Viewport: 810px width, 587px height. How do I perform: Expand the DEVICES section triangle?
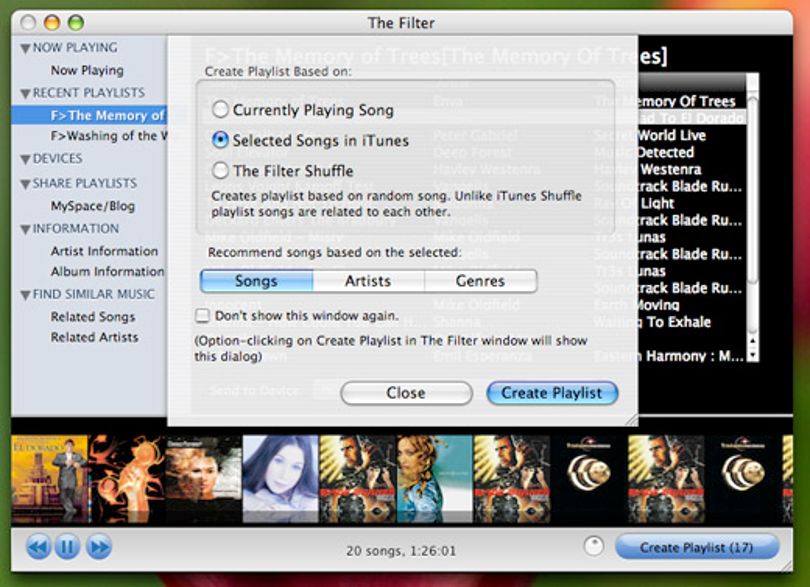(25, 159)
